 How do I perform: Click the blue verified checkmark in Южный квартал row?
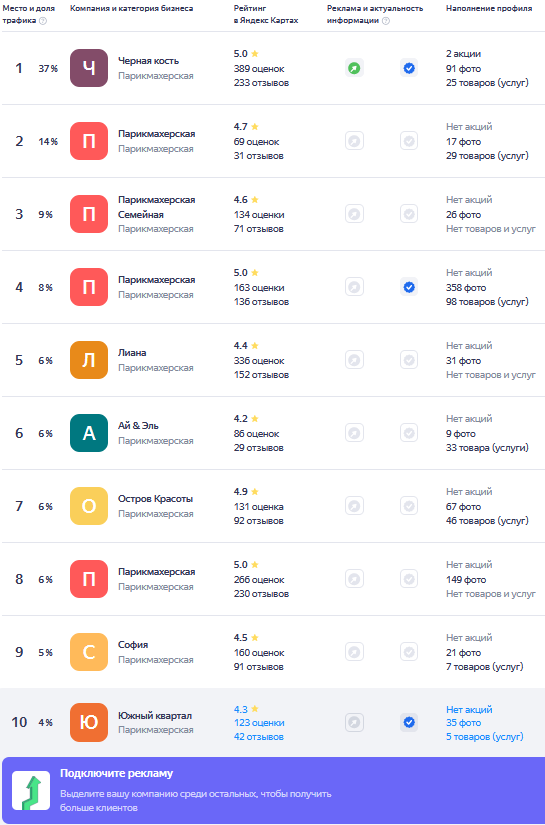(409, 722)
